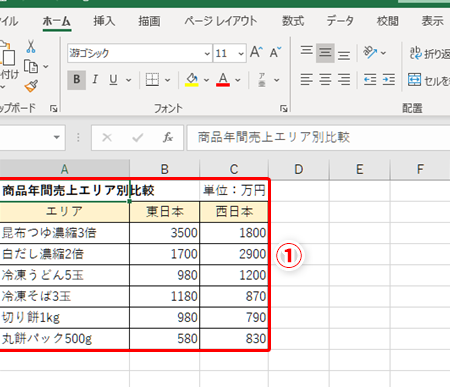The image size is (450, 387).
Task: Expand the phonetic guide dropdown arrow
Action: click(277, 80)
